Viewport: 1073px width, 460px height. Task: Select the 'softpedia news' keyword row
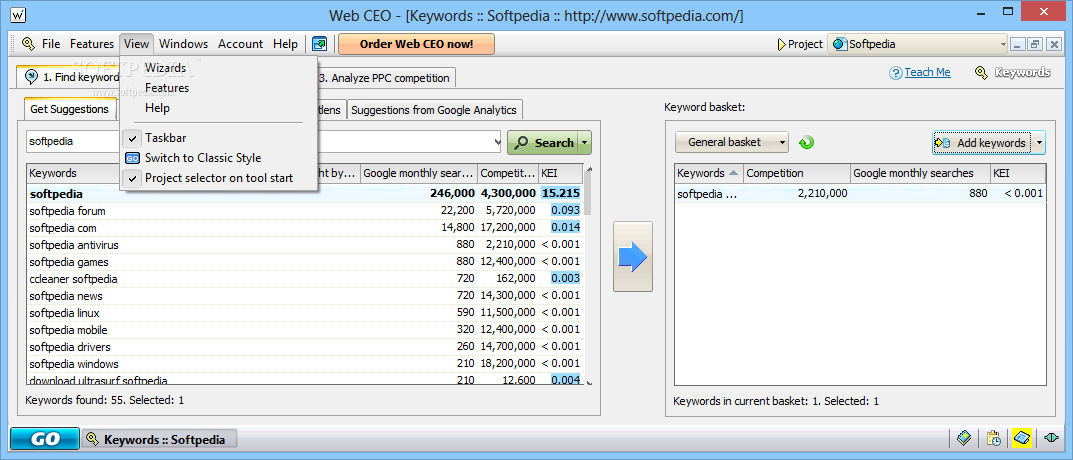click(x=305, y=296)
